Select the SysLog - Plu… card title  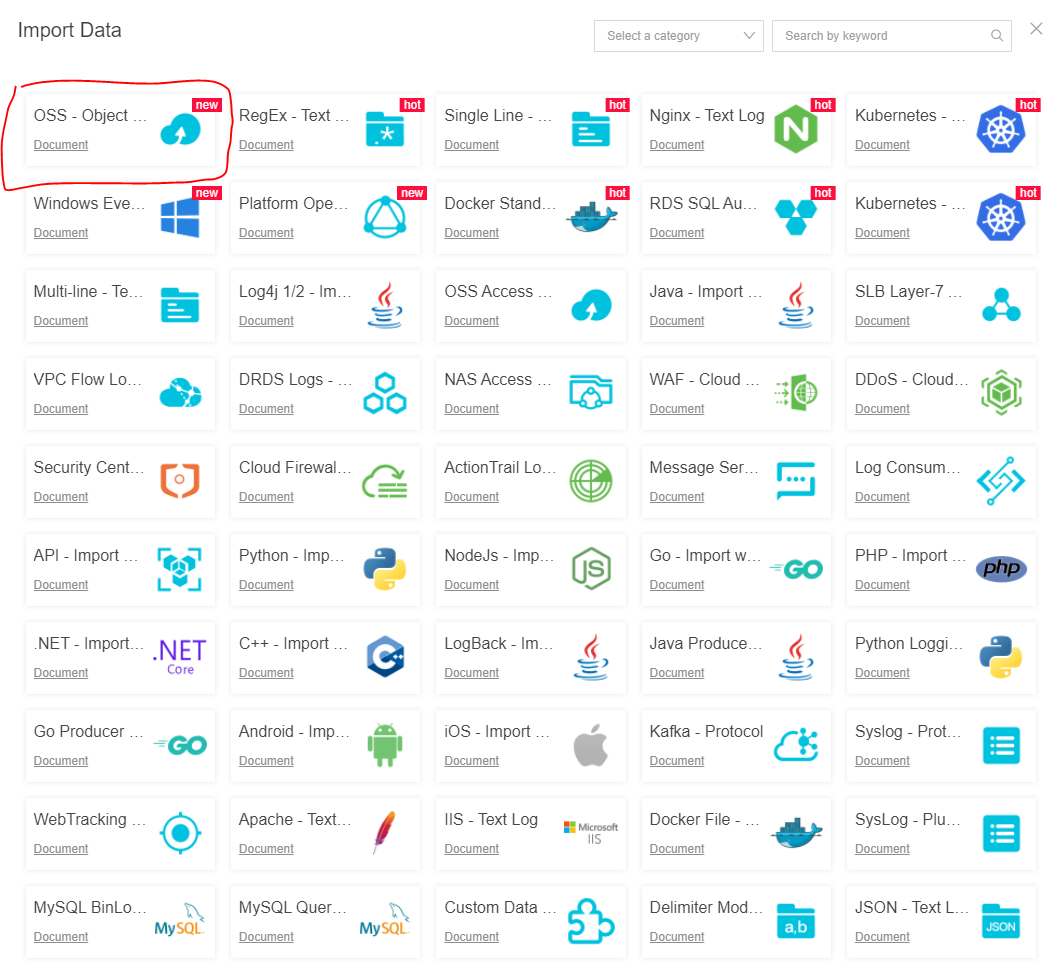coord(908,820)
